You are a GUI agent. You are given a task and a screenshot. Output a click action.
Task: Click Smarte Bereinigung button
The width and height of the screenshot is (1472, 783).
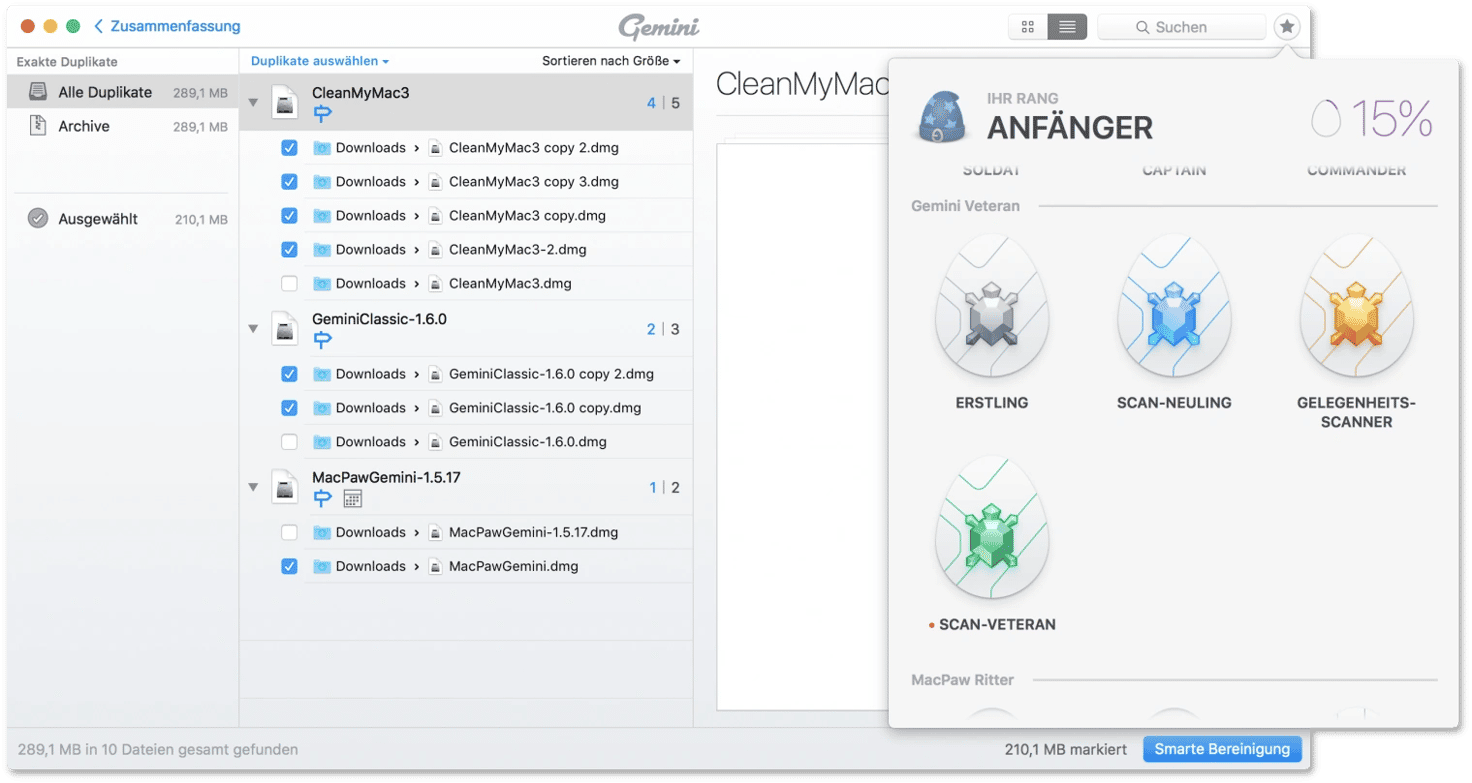[x=1222, y=749]
